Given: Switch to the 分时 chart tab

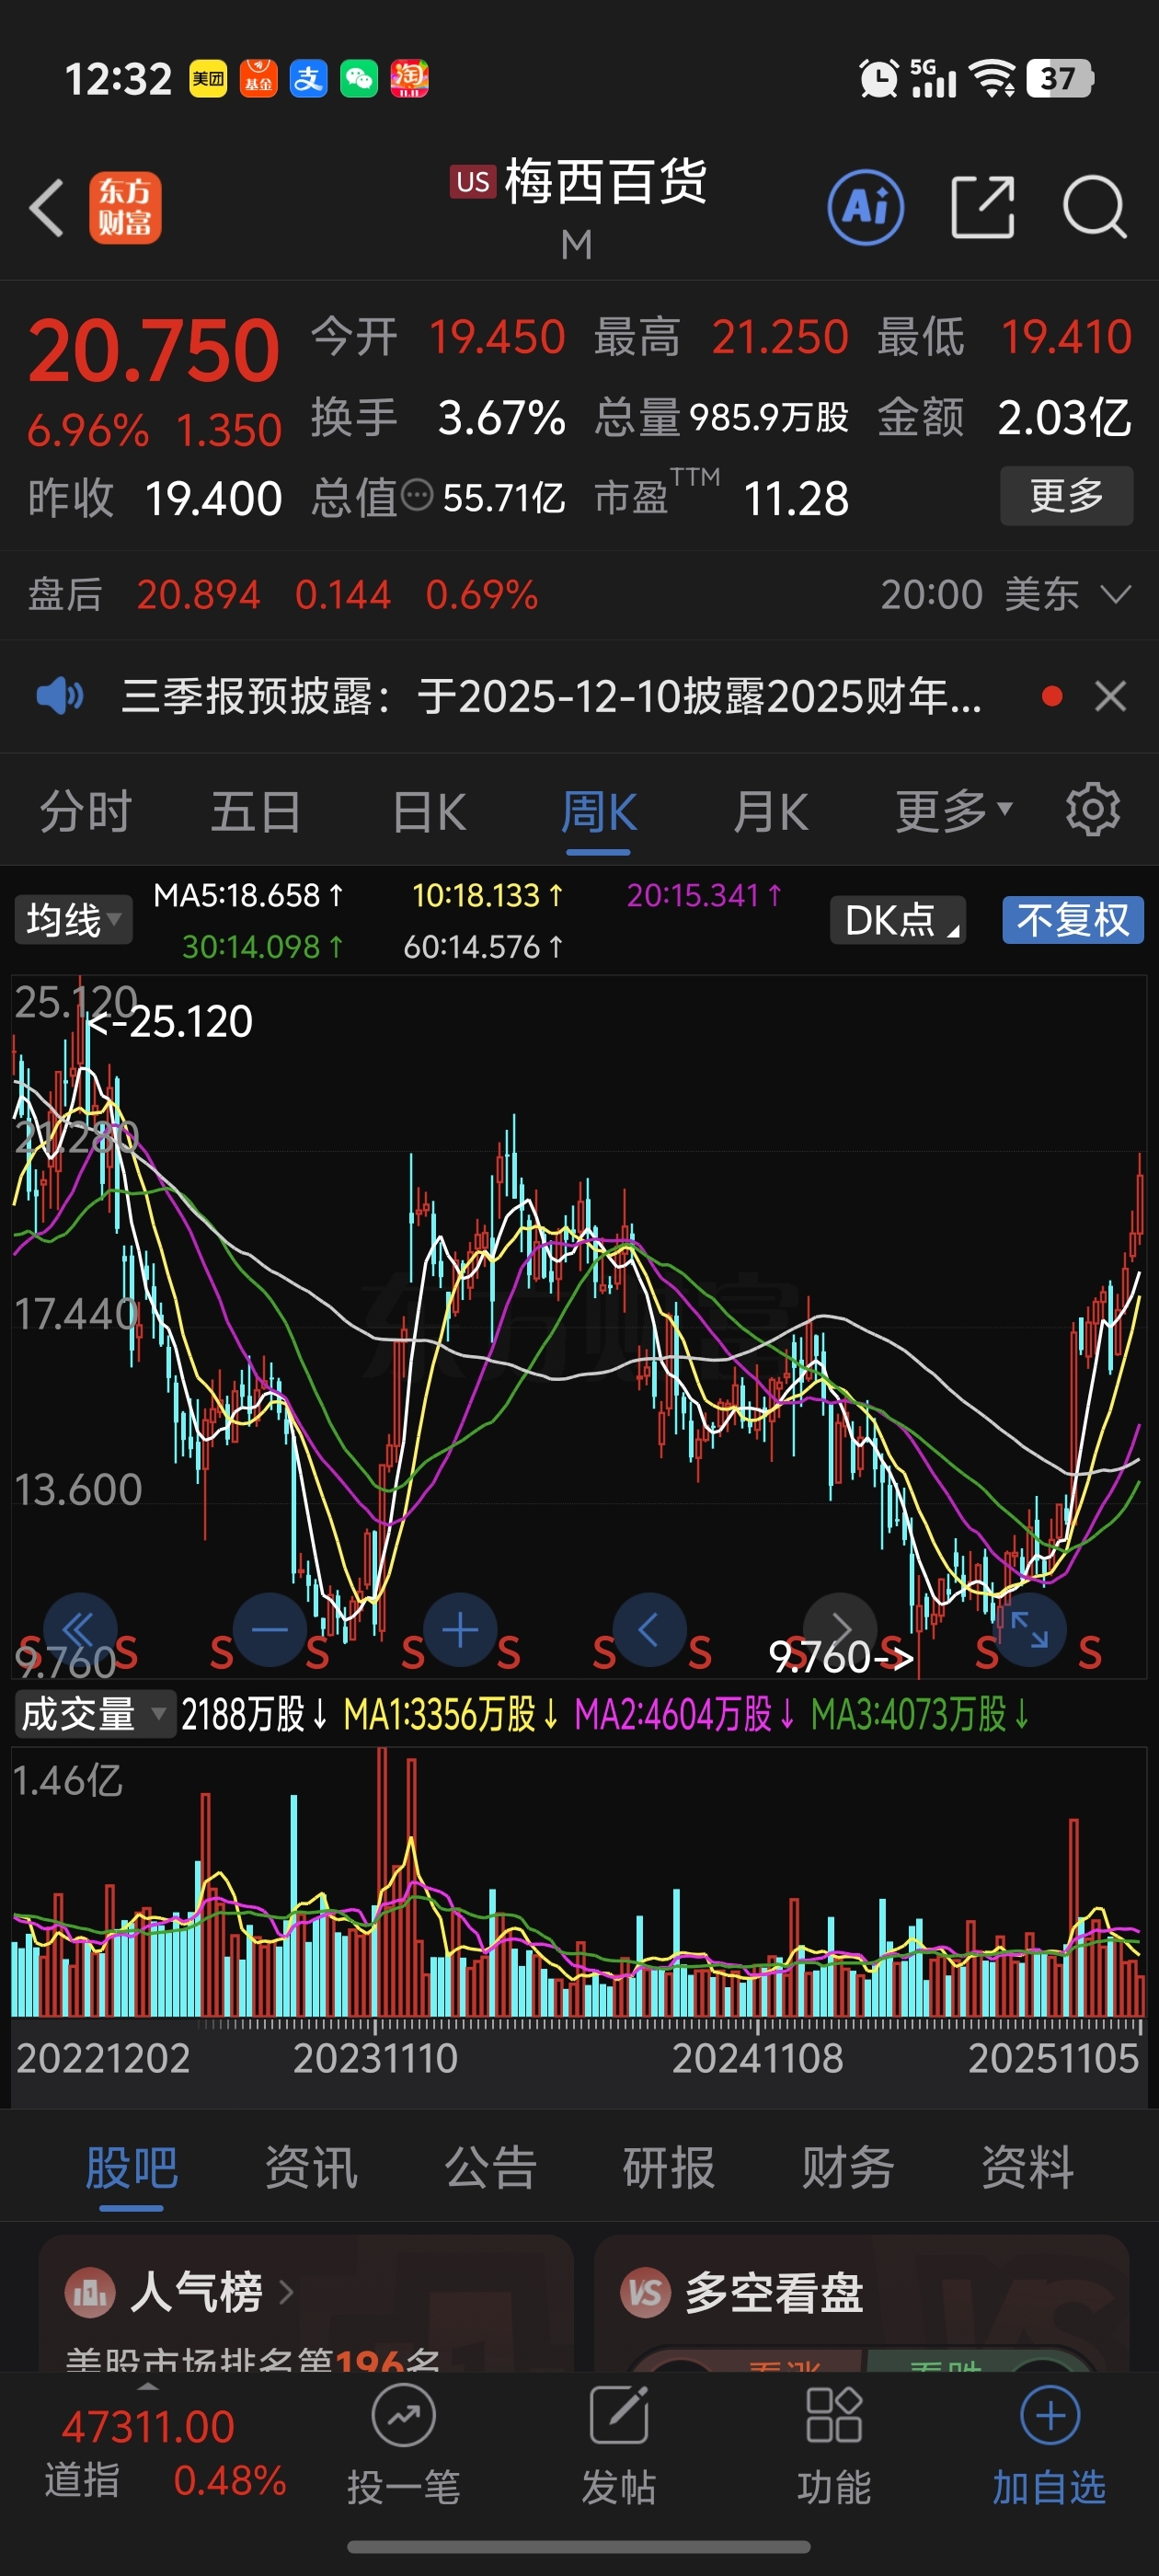Looking at the screenshot, I should tap(86, 811).
